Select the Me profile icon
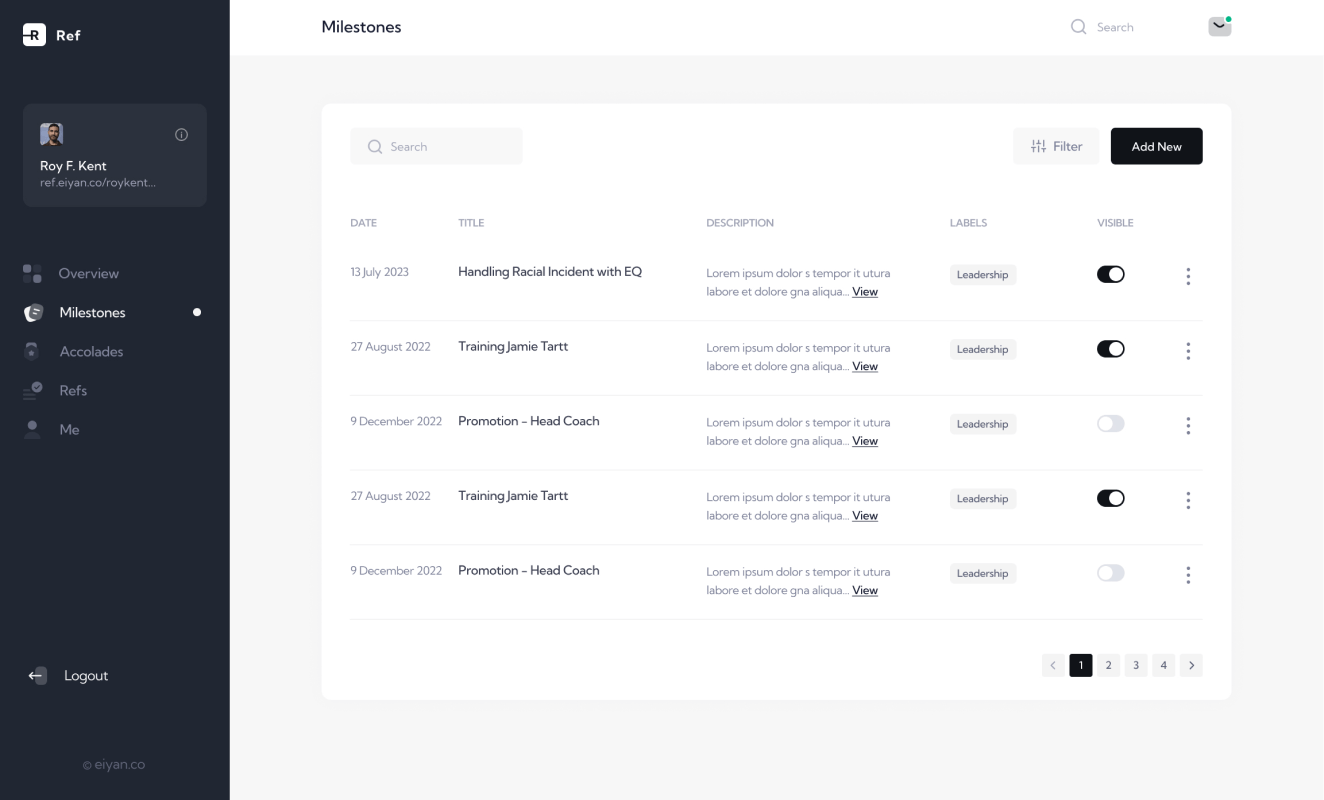Image resolution: width=1324 pixels, height=800 pixels. point(31,429)
